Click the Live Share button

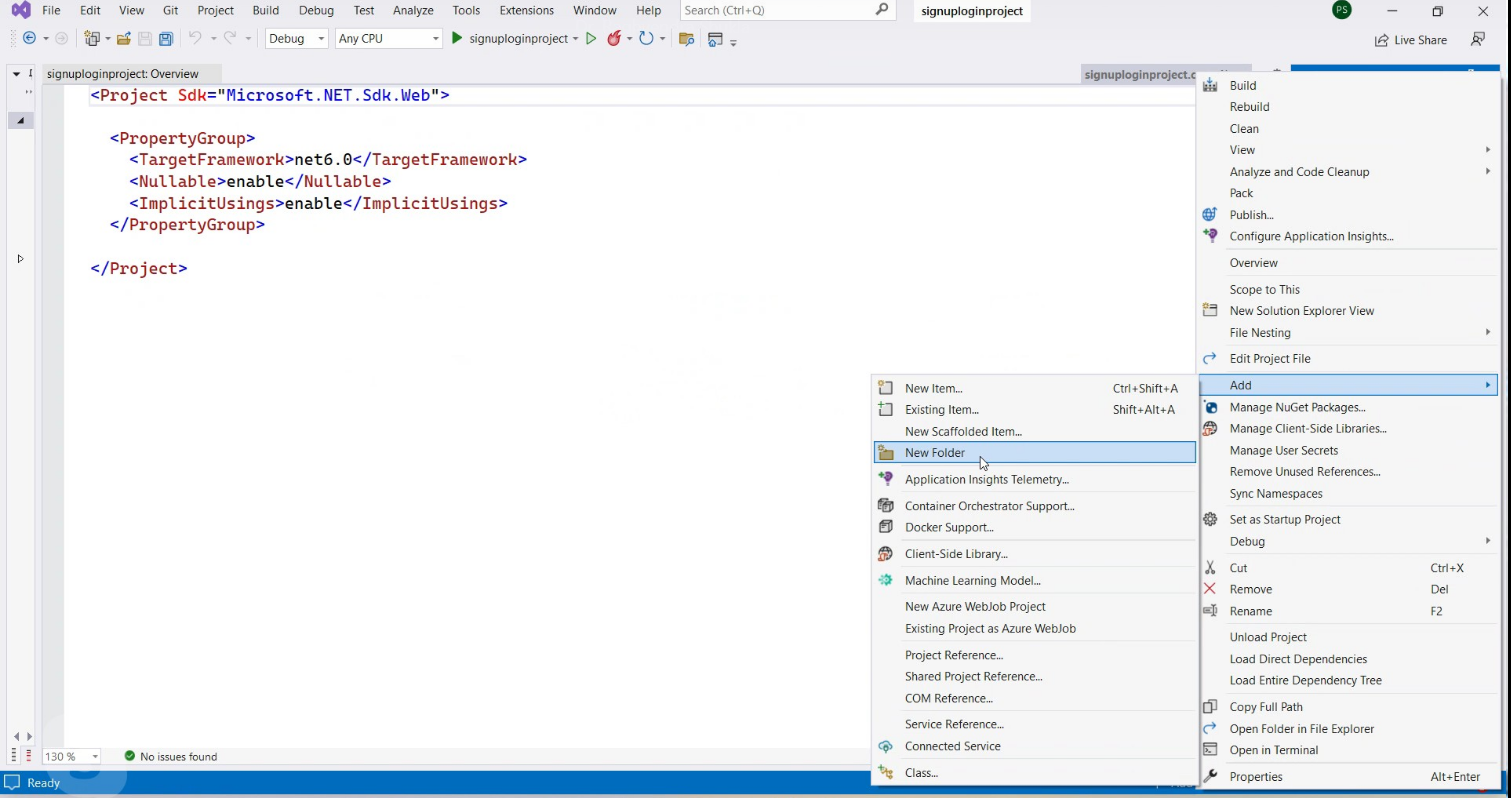[x=1410, y=40]
